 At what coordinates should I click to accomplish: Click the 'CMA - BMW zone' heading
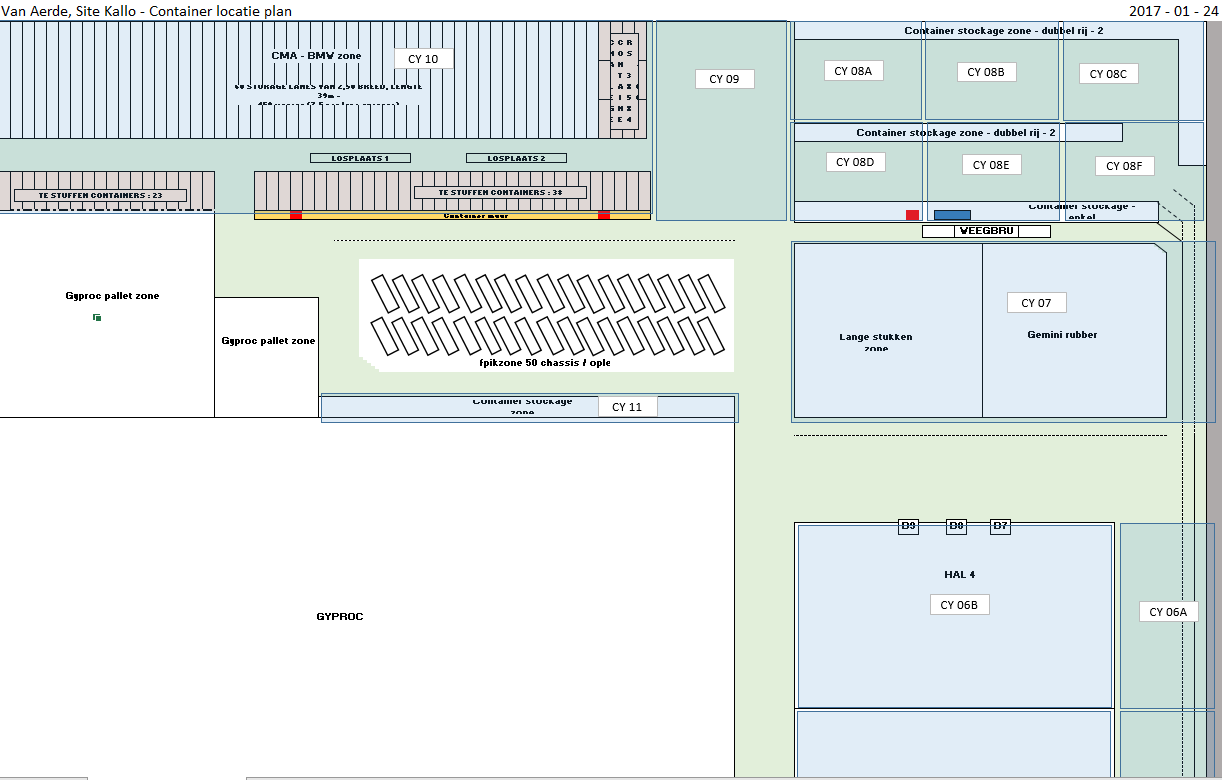coord(316,55)
